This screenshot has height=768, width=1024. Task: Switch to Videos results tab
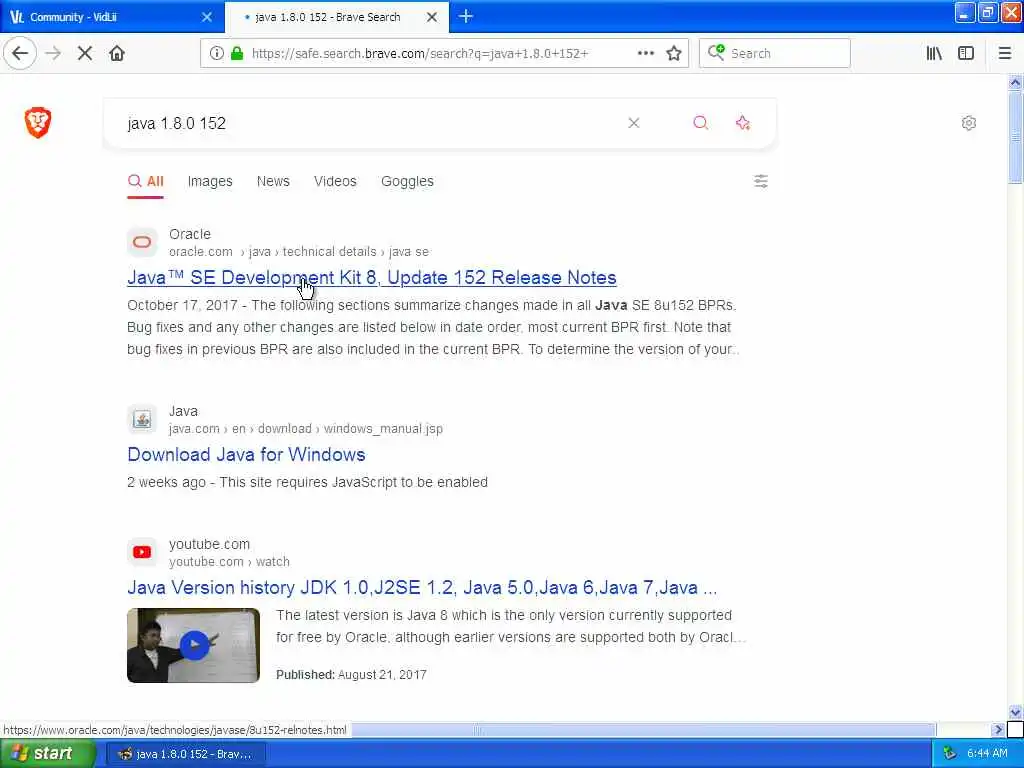[335, 182]
